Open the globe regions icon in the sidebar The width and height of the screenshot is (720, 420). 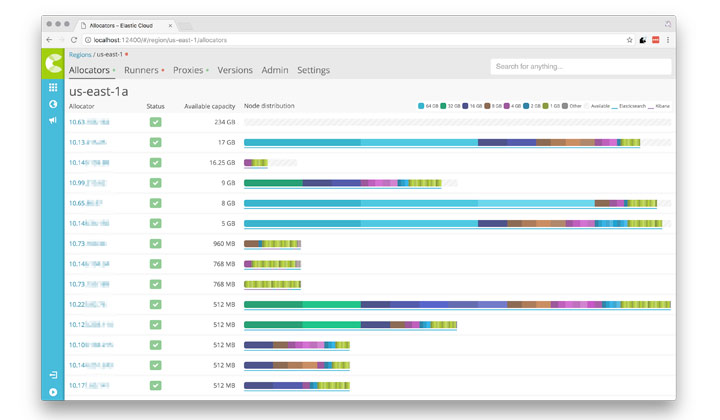coord(53,104)
